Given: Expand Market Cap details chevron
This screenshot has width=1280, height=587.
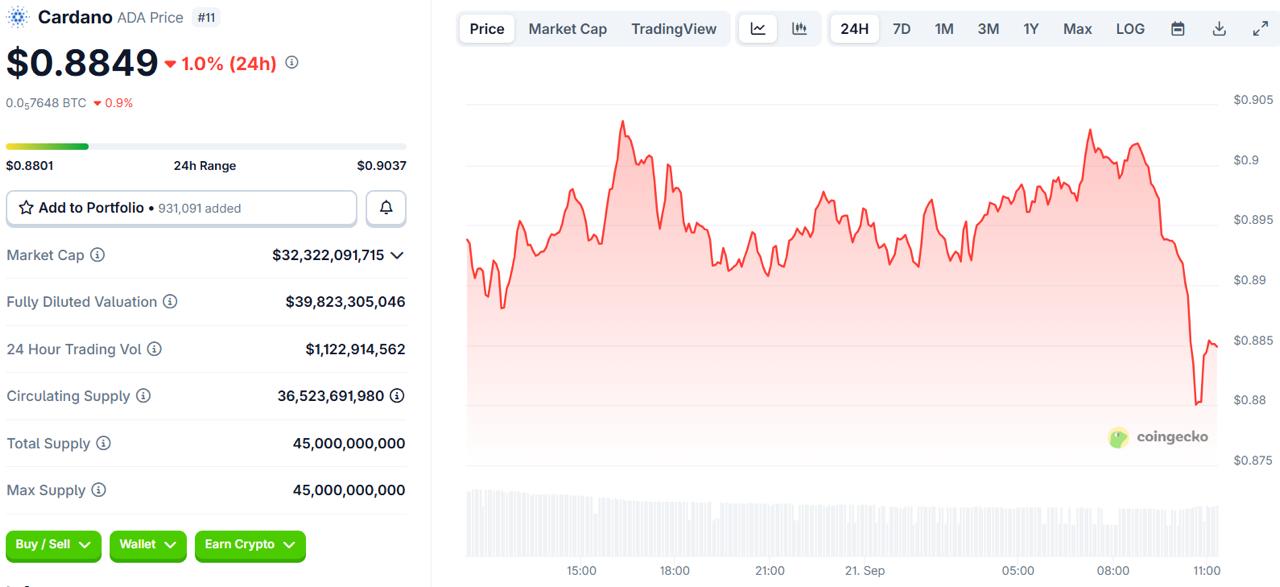Looking at the screenshot, I should pyautogui.click(x=397, y=255).
